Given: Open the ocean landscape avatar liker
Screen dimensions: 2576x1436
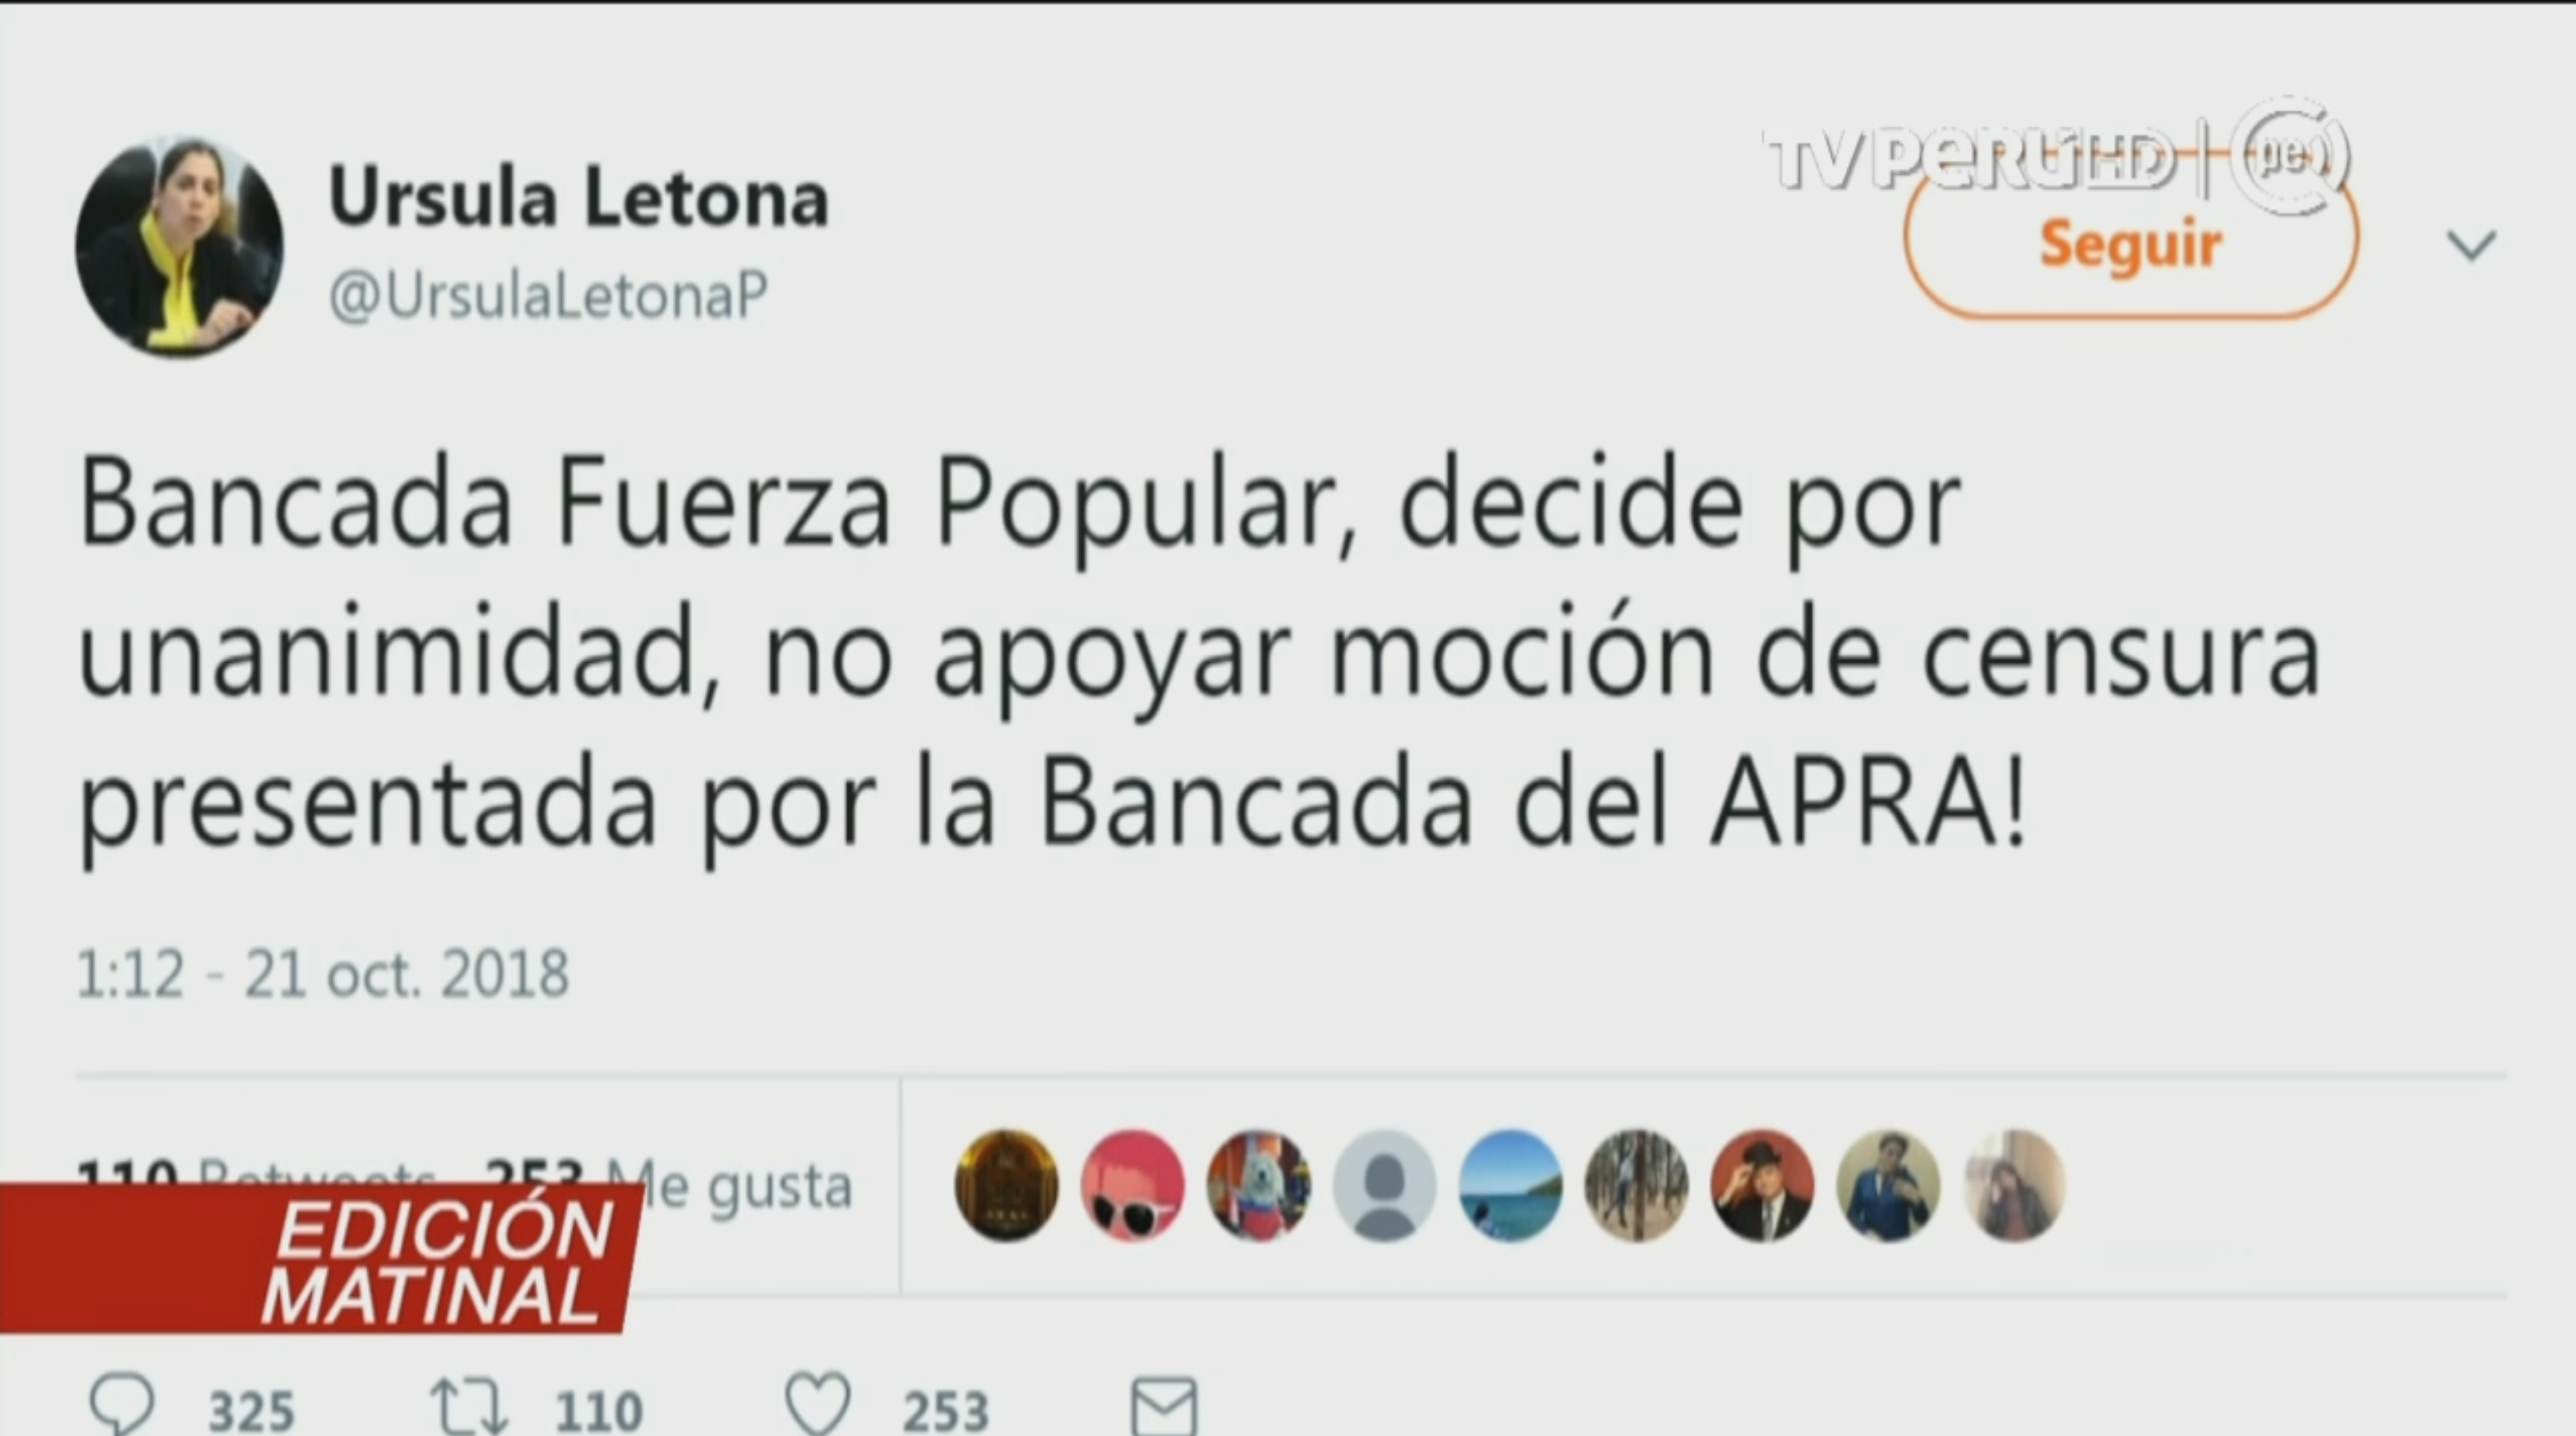Looking at the screenshot, I should [x=1510, y=1186].
